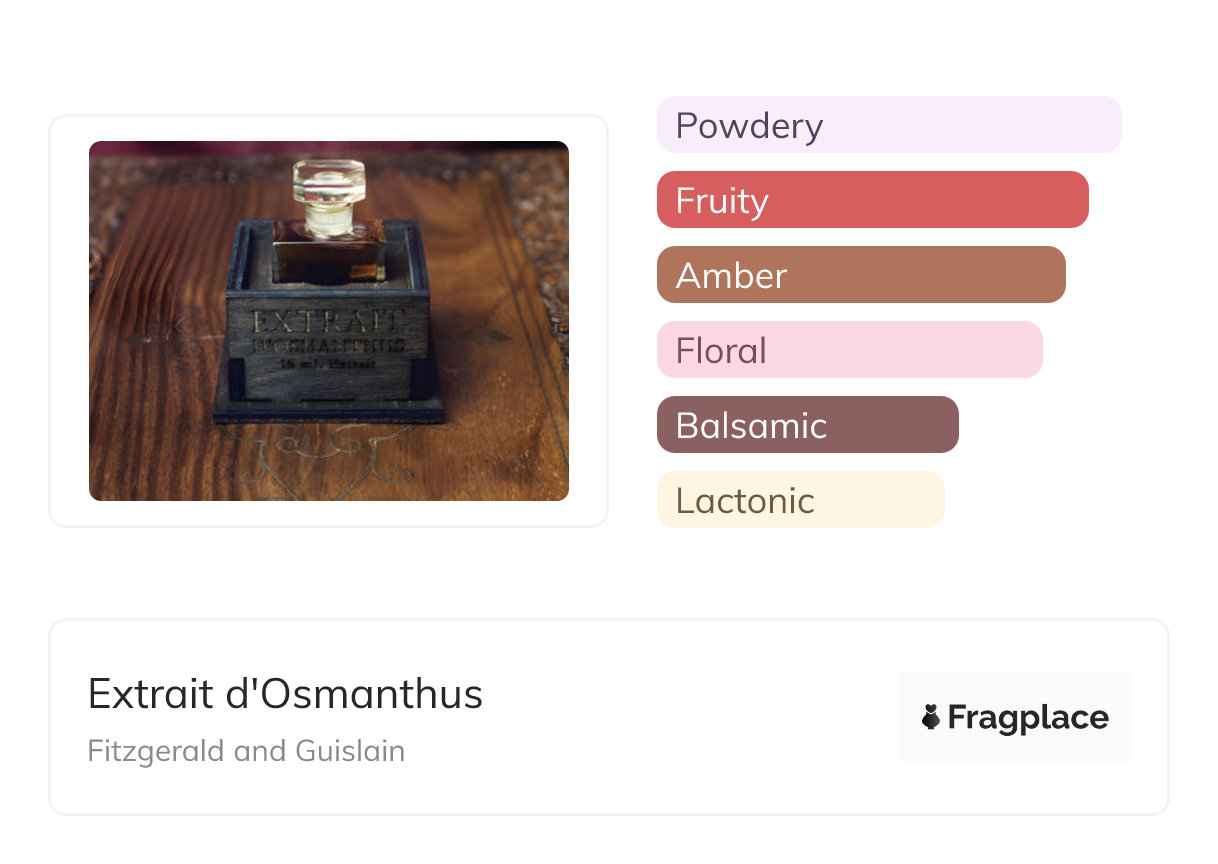Image resolution: width=1218 pixels, height=864 pixels.
Task: Select the Powdery accord bar
Action: pyautogui.click(x=888, y=125)
